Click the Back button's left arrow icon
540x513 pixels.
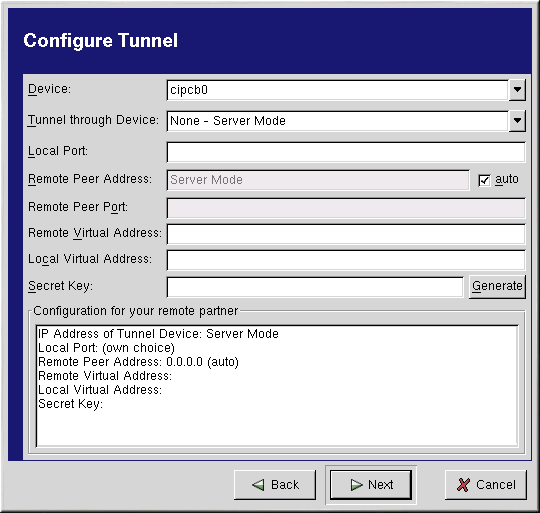click(x=258, y=485)
